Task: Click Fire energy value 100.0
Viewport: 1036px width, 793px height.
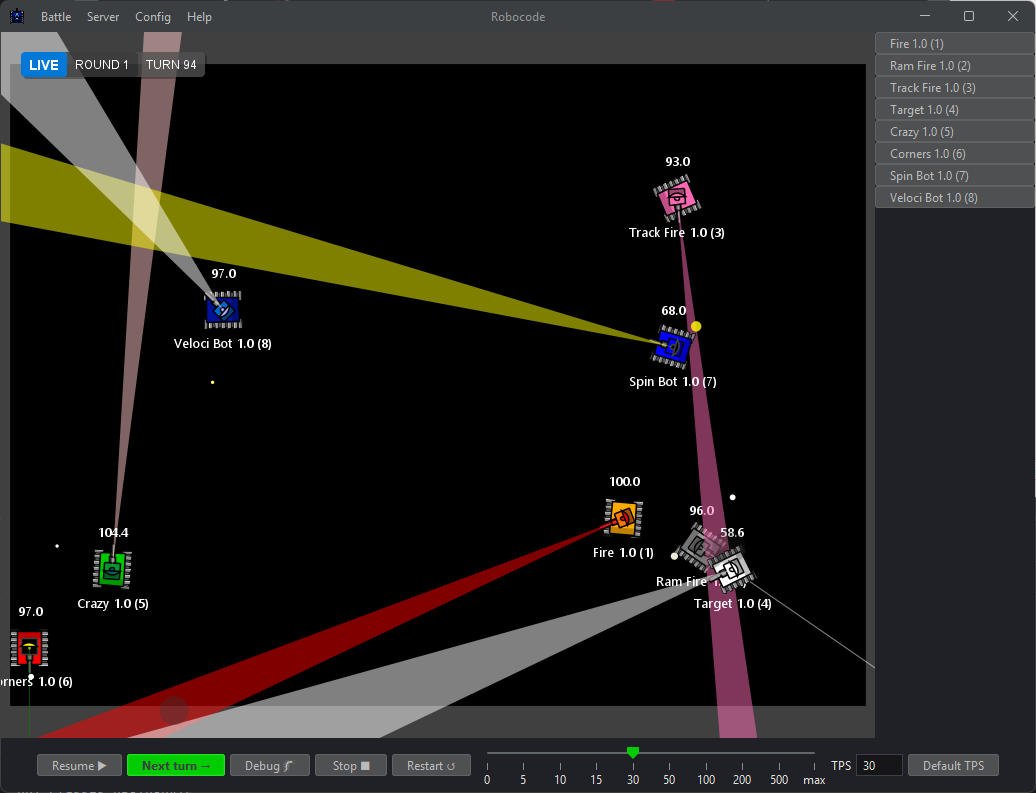Action: coord(625,482)
